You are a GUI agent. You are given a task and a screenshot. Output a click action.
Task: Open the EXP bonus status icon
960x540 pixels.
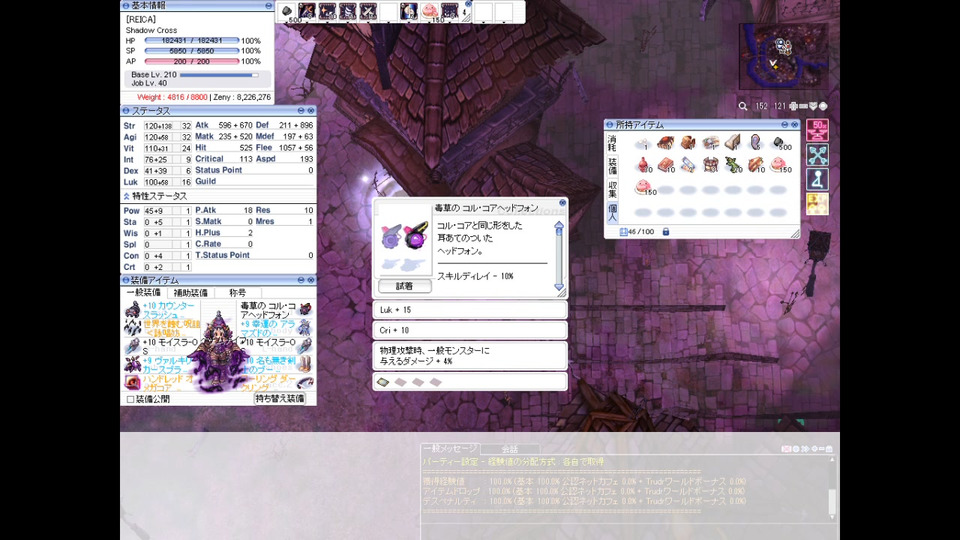pyautogui.click(x=817, y=204)
